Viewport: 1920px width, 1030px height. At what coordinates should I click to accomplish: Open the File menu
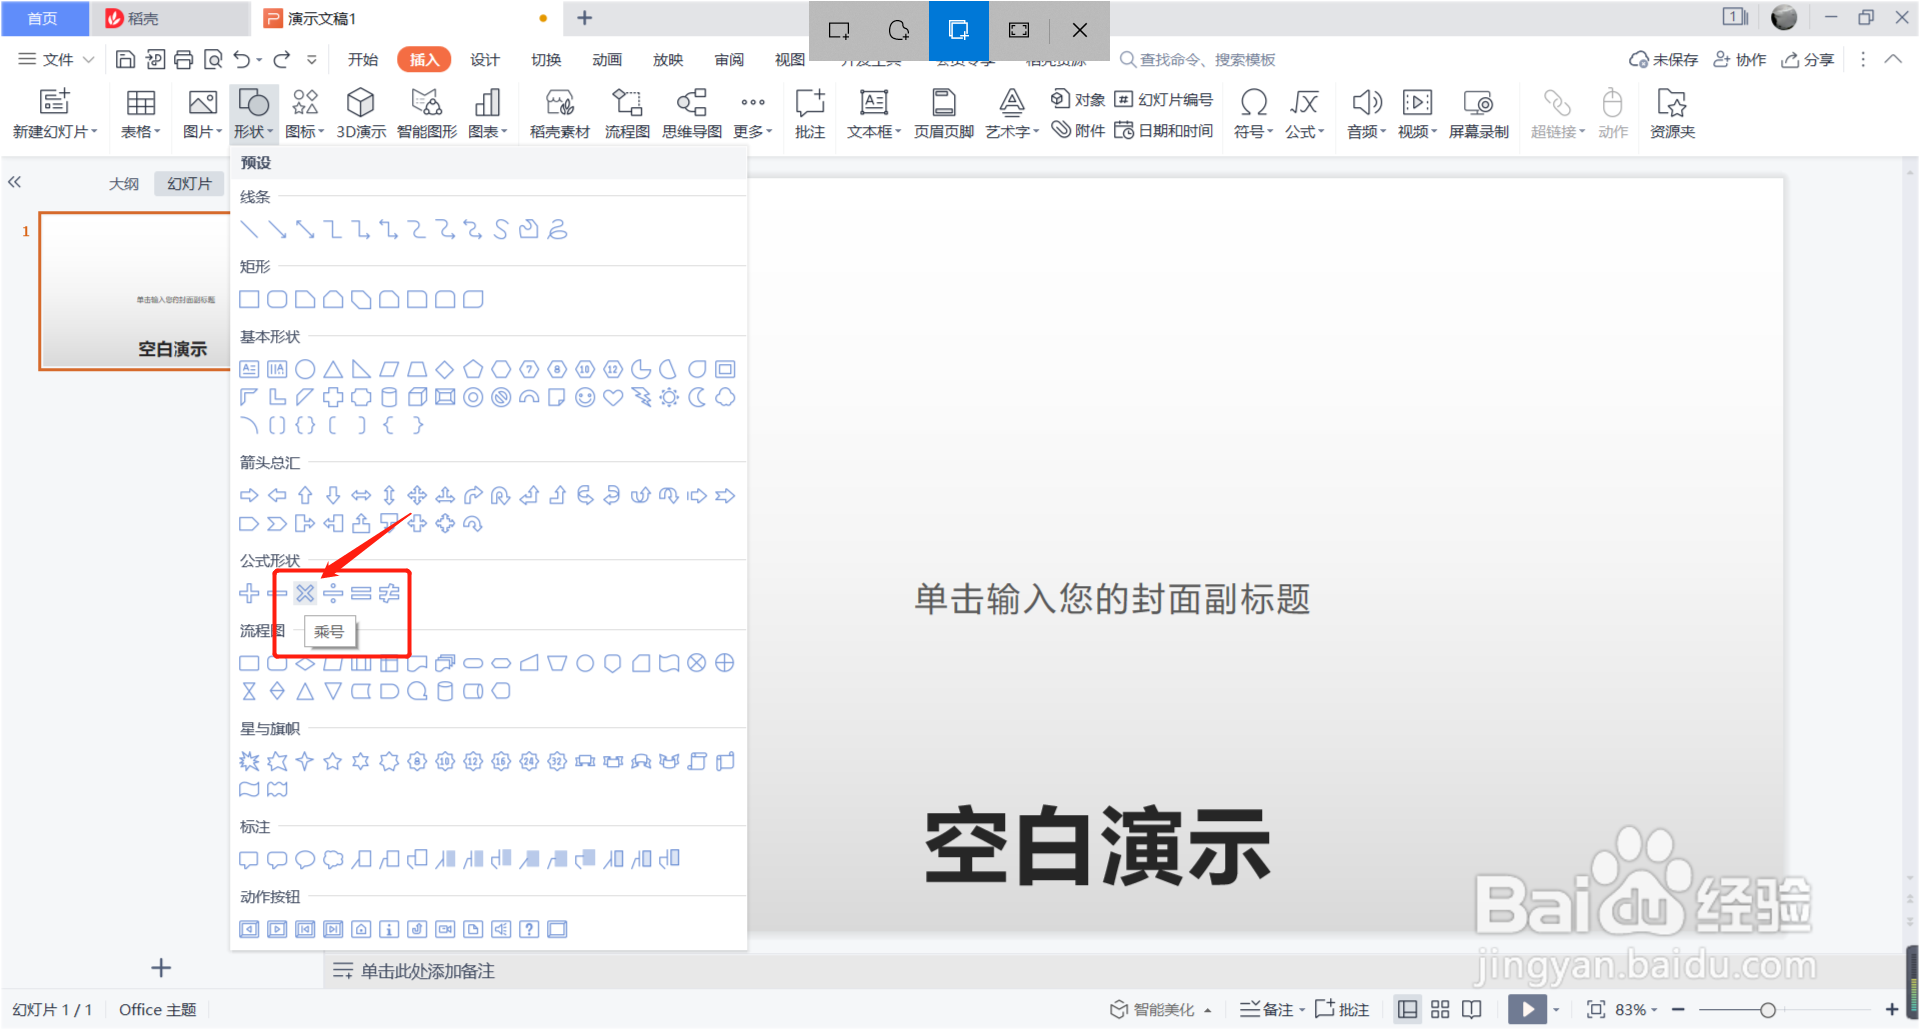pos(56,59)
